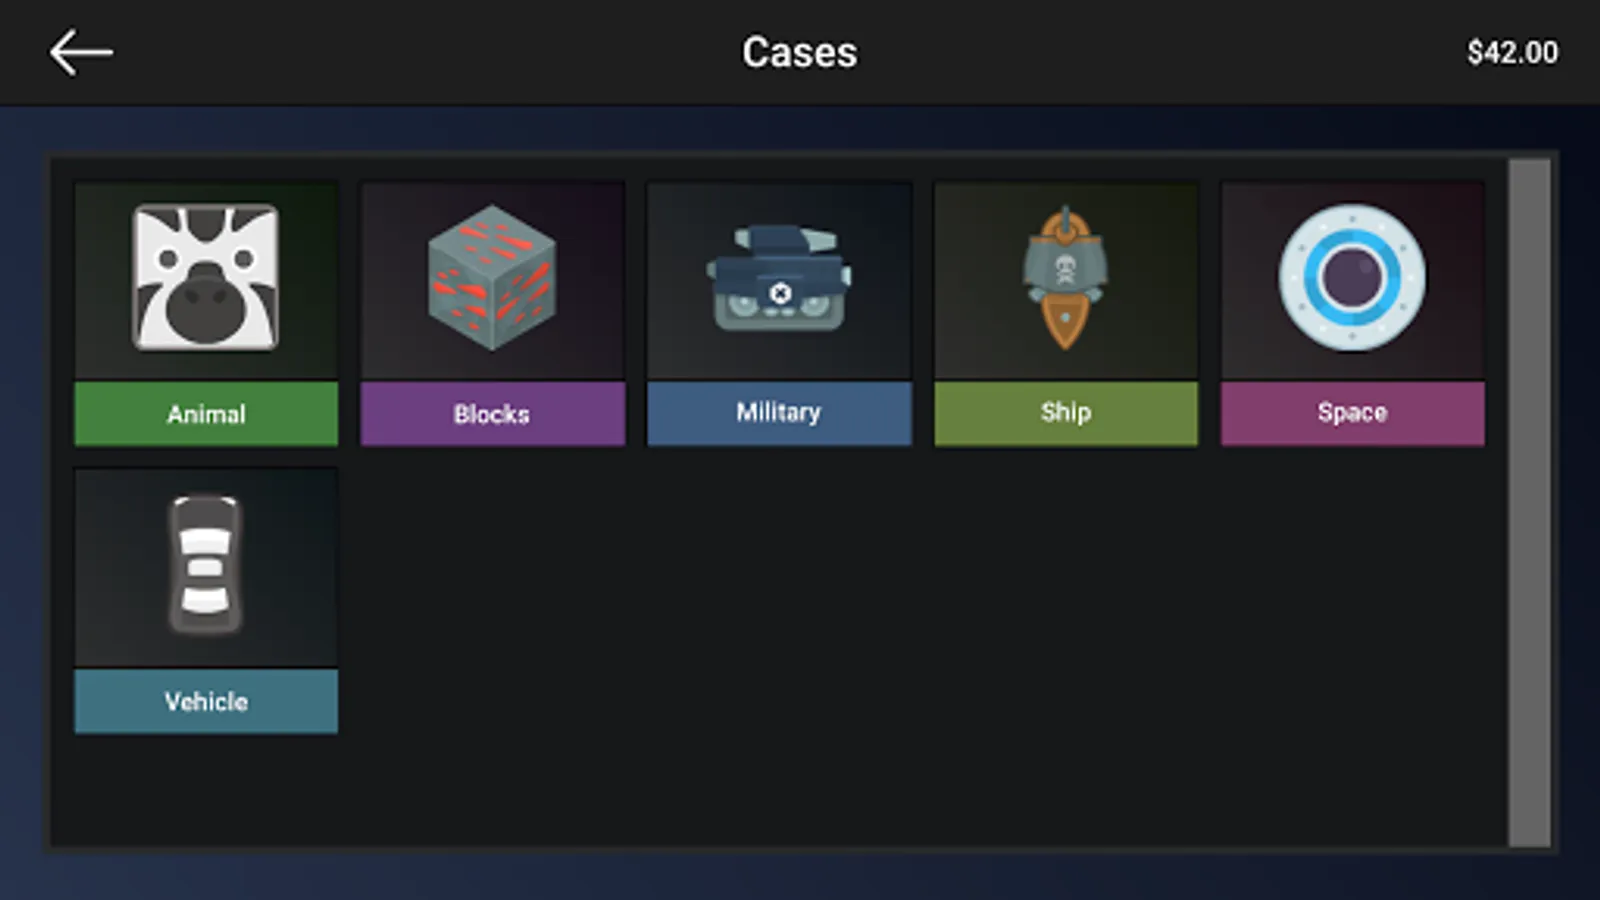
Task: Click the Cases page title
Action: (799, 53)
